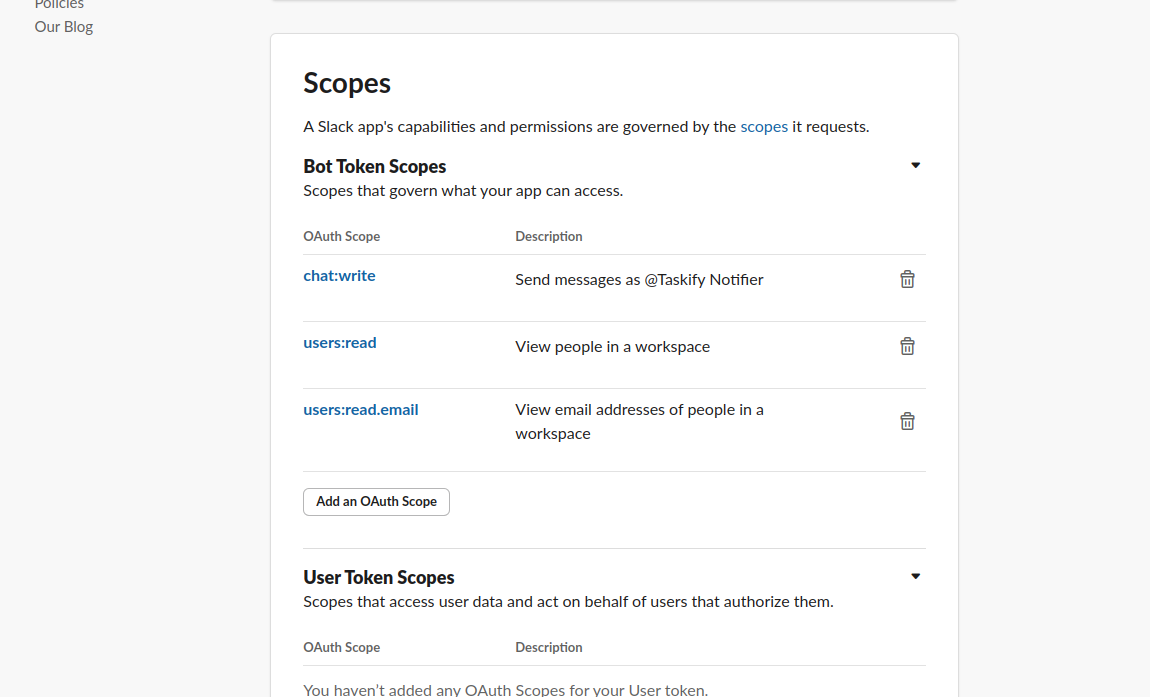Open the Policies sidebar link
This screenshot has width=1150, height=697.
click(x=59, y=5)
